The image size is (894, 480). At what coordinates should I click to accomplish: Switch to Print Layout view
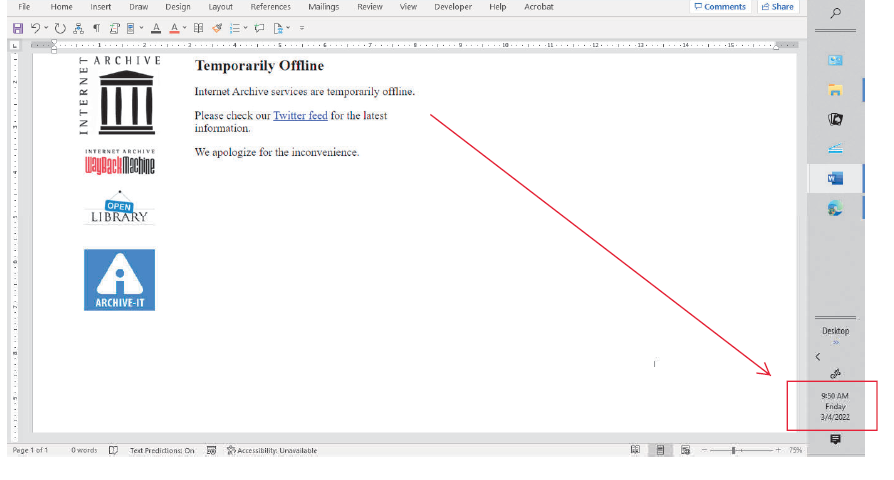660,450
